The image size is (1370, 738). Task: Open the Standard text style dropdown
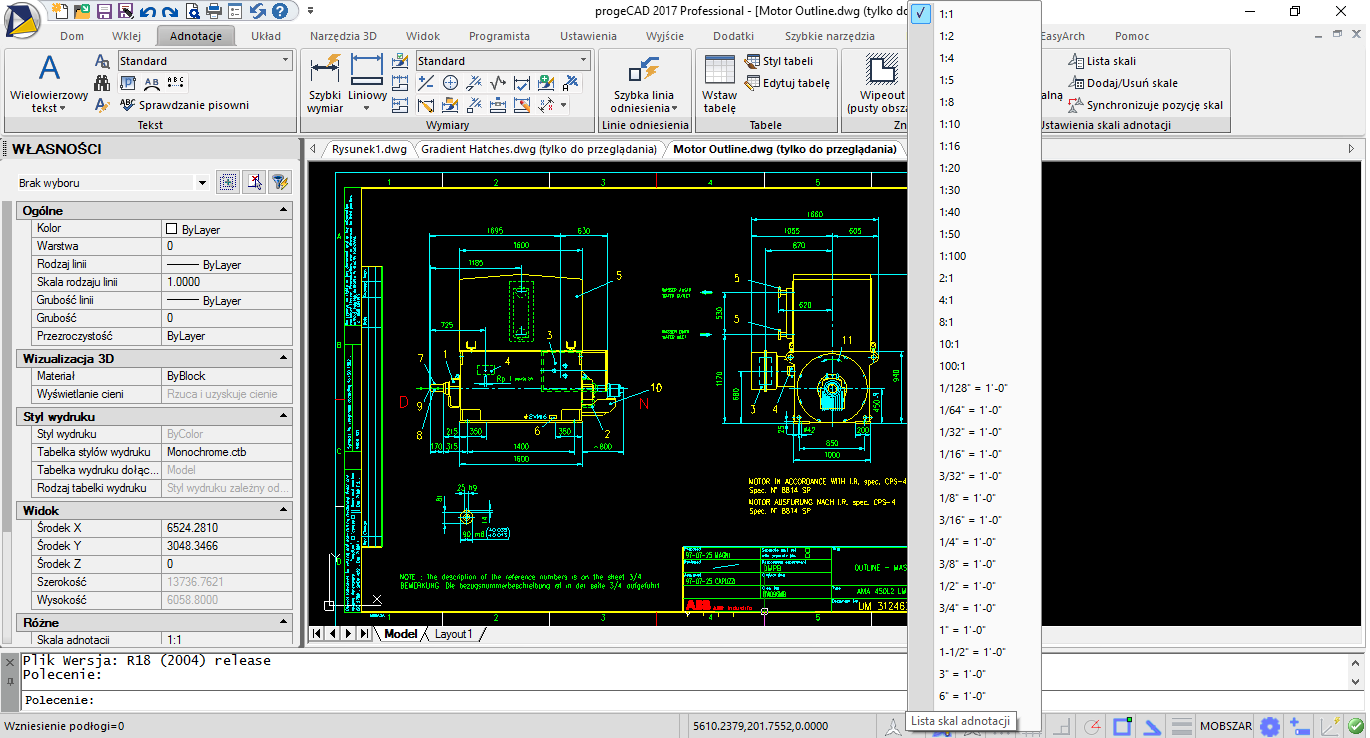[x=285, y=61]
